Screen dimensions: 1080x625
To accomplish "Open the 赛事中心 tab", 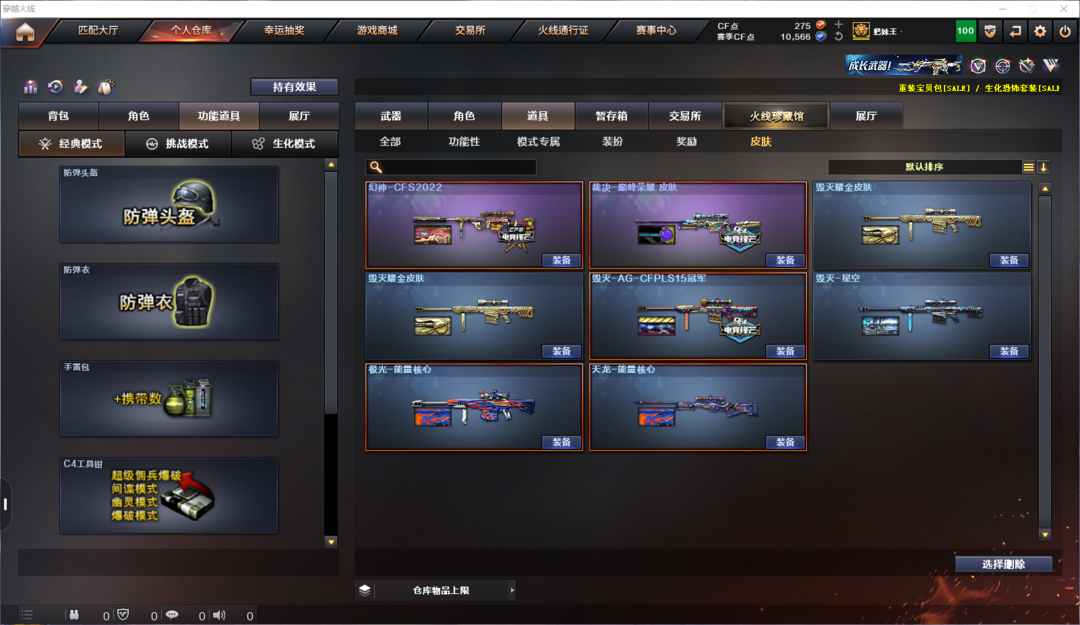I will (x=656, y=30).
